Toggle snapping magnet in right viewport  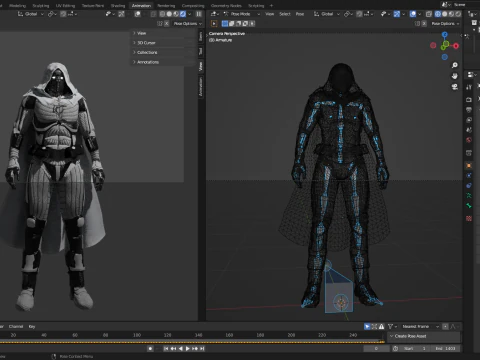(359, 14)
